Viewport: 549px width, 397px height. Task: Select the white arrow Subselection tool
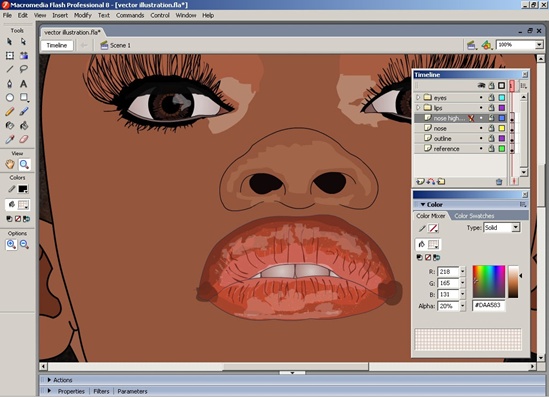tap(23, 42)
